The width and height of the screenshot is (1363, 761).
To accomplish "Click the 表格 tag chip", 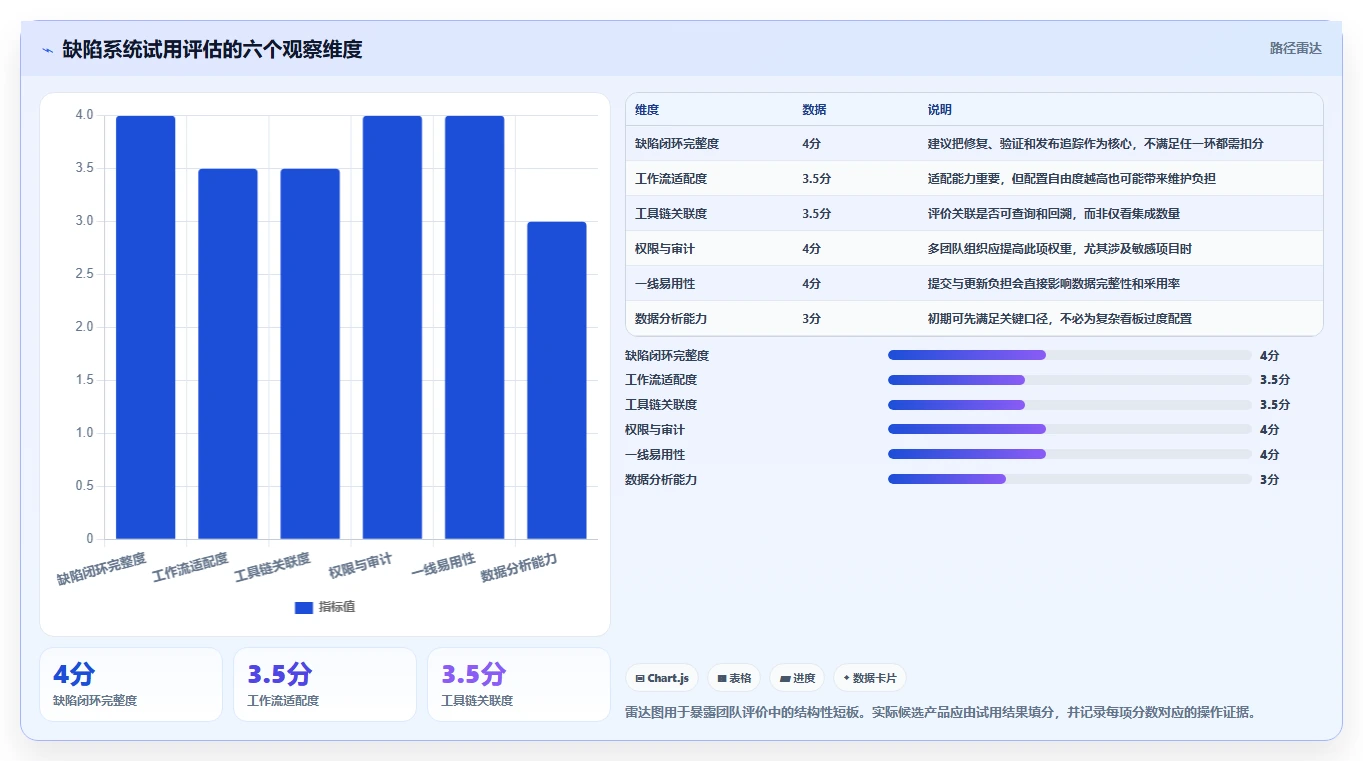I will [x=734, y=678].
